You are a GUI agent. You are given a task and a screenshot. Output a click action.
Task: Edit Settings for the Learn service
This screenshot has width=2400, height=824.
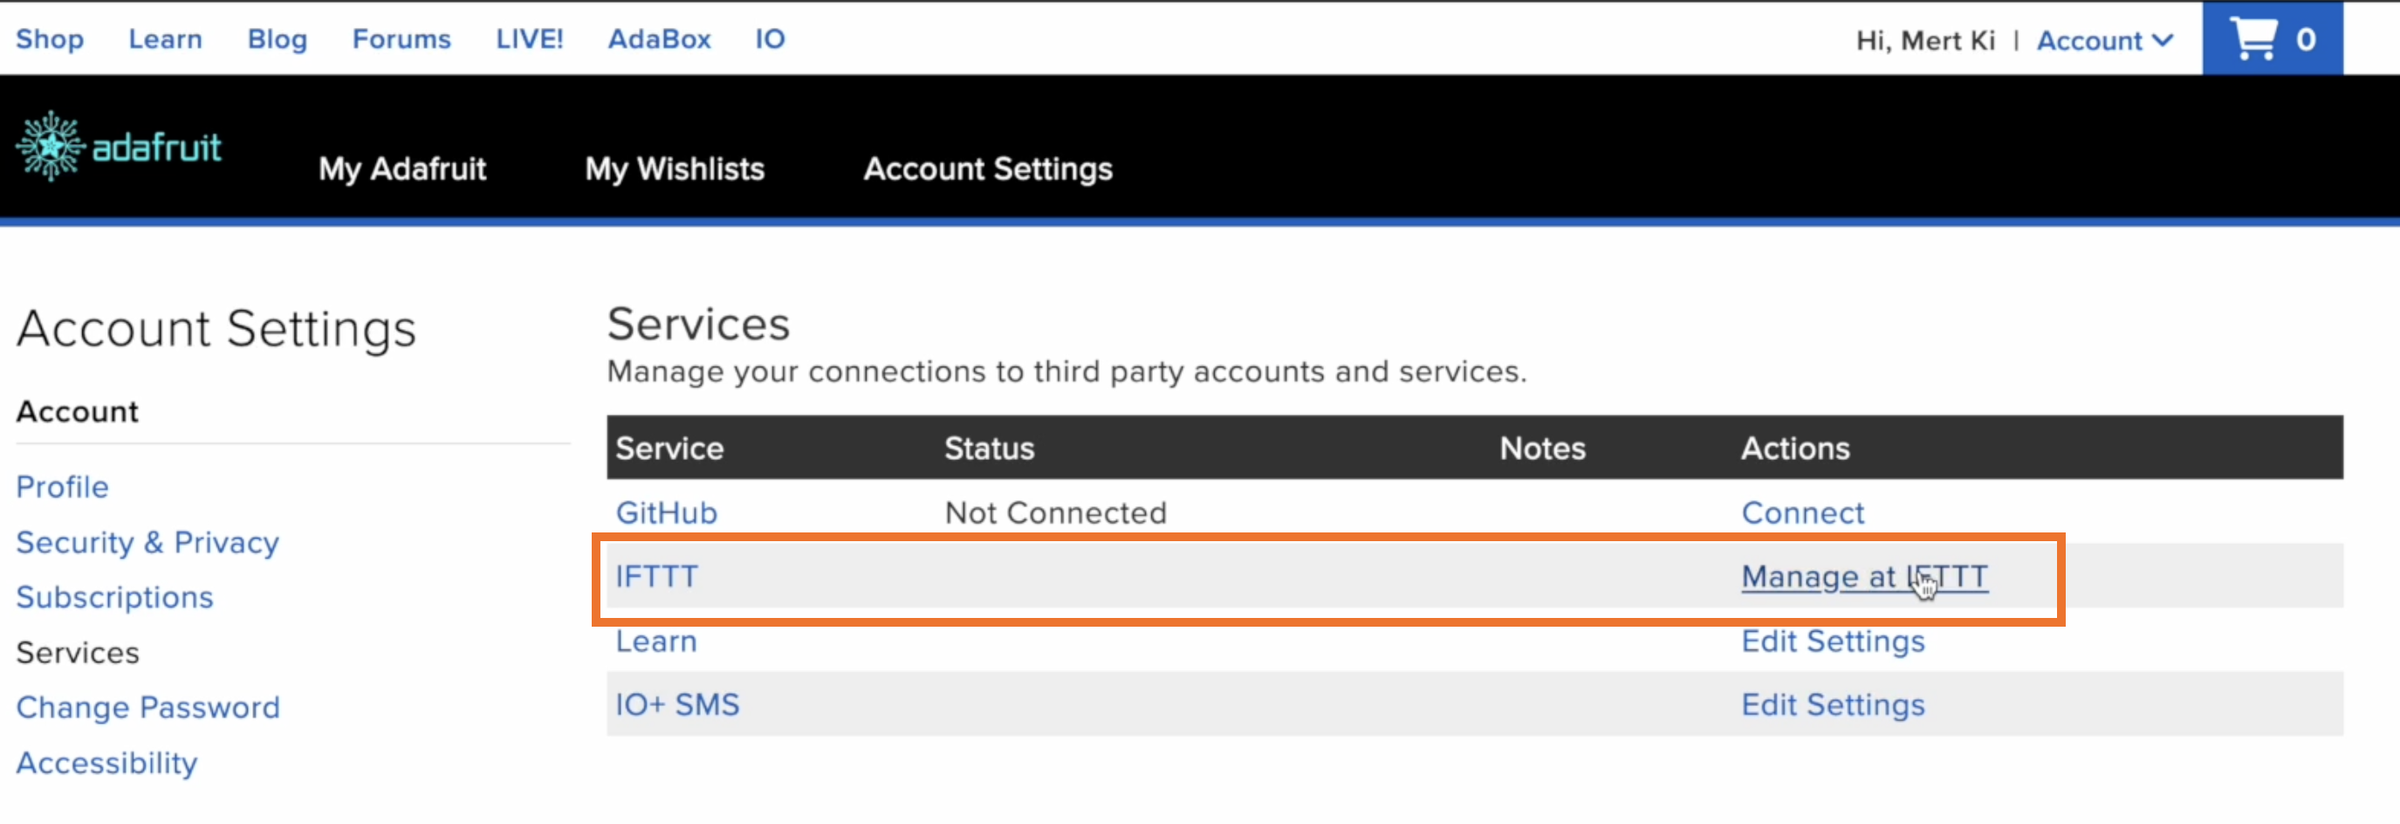(x=1833, y=641)
